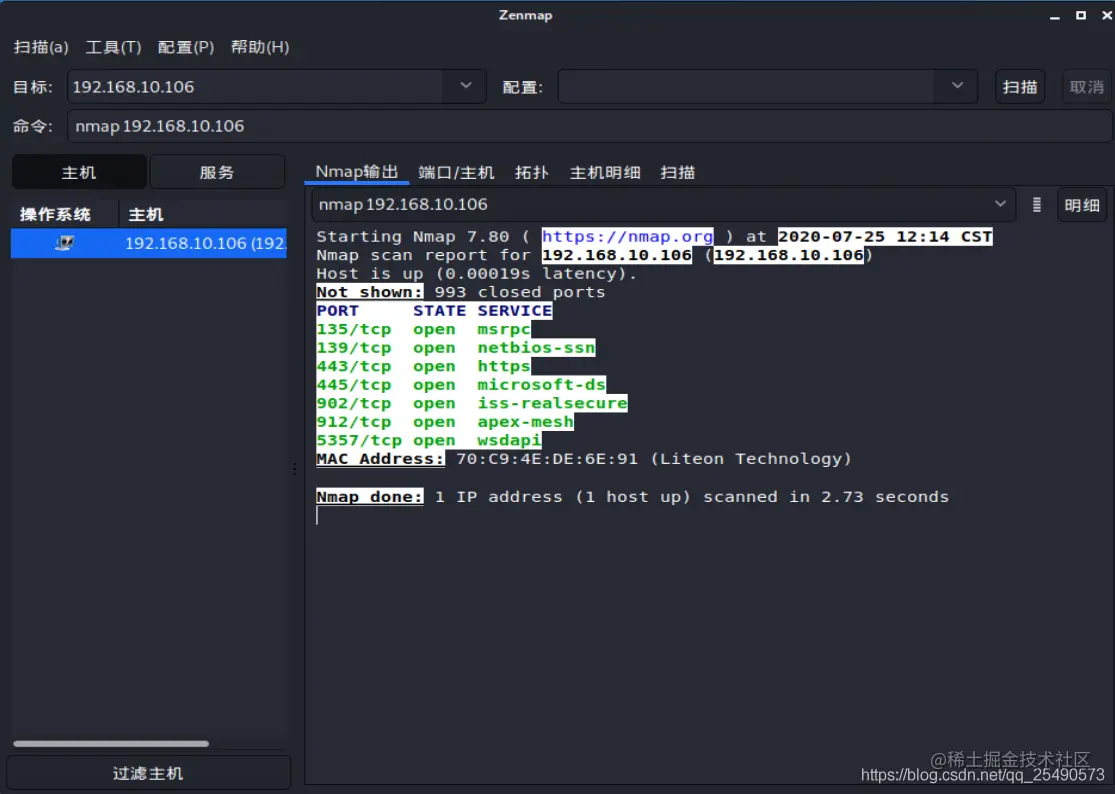Image resolution: width=1115 pixels, height=794 pixels.
Task: Click the 扫描 scan button
Action: (x=1020, y=87)
